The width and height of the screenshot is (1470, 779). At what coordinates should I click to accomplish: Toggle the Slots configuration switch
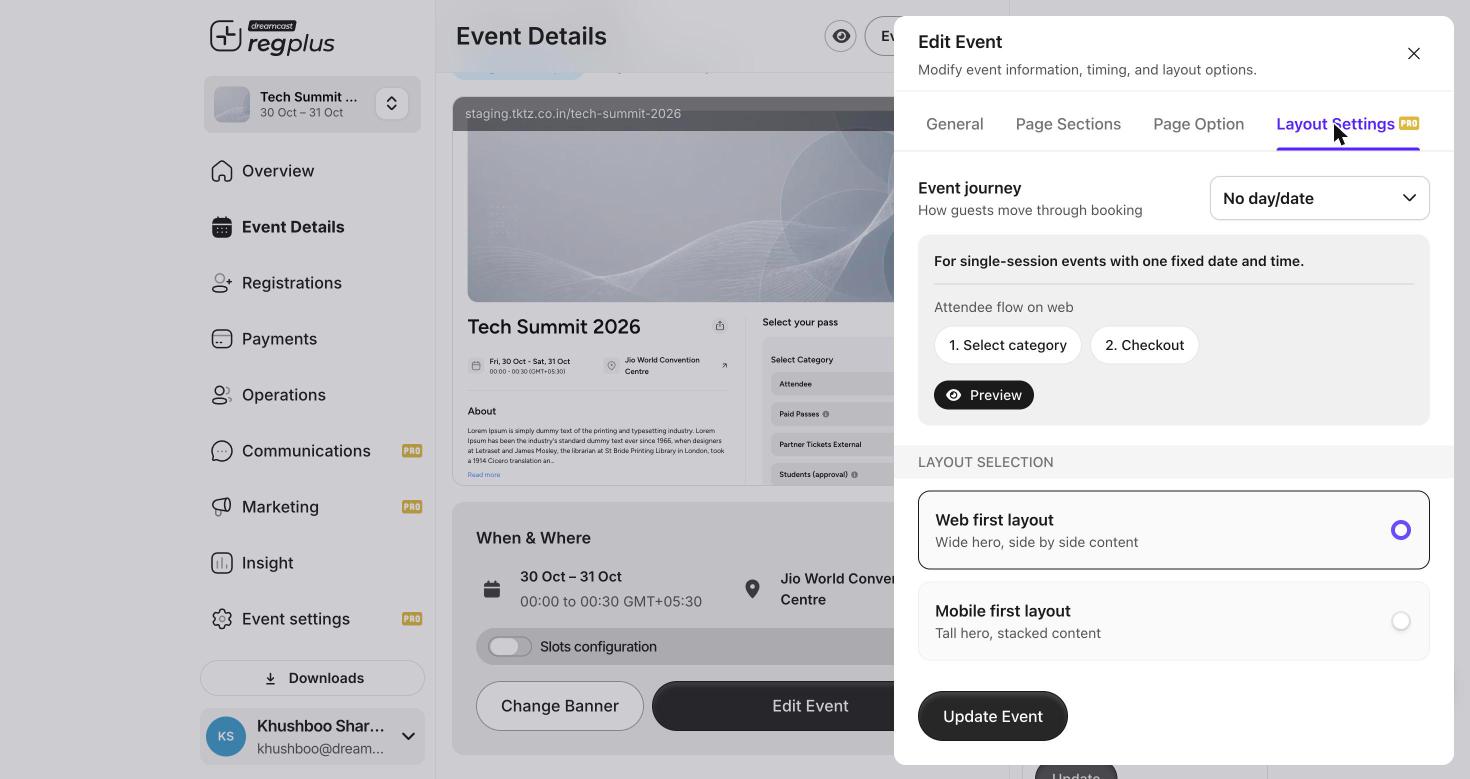click(x=510, y=647)
